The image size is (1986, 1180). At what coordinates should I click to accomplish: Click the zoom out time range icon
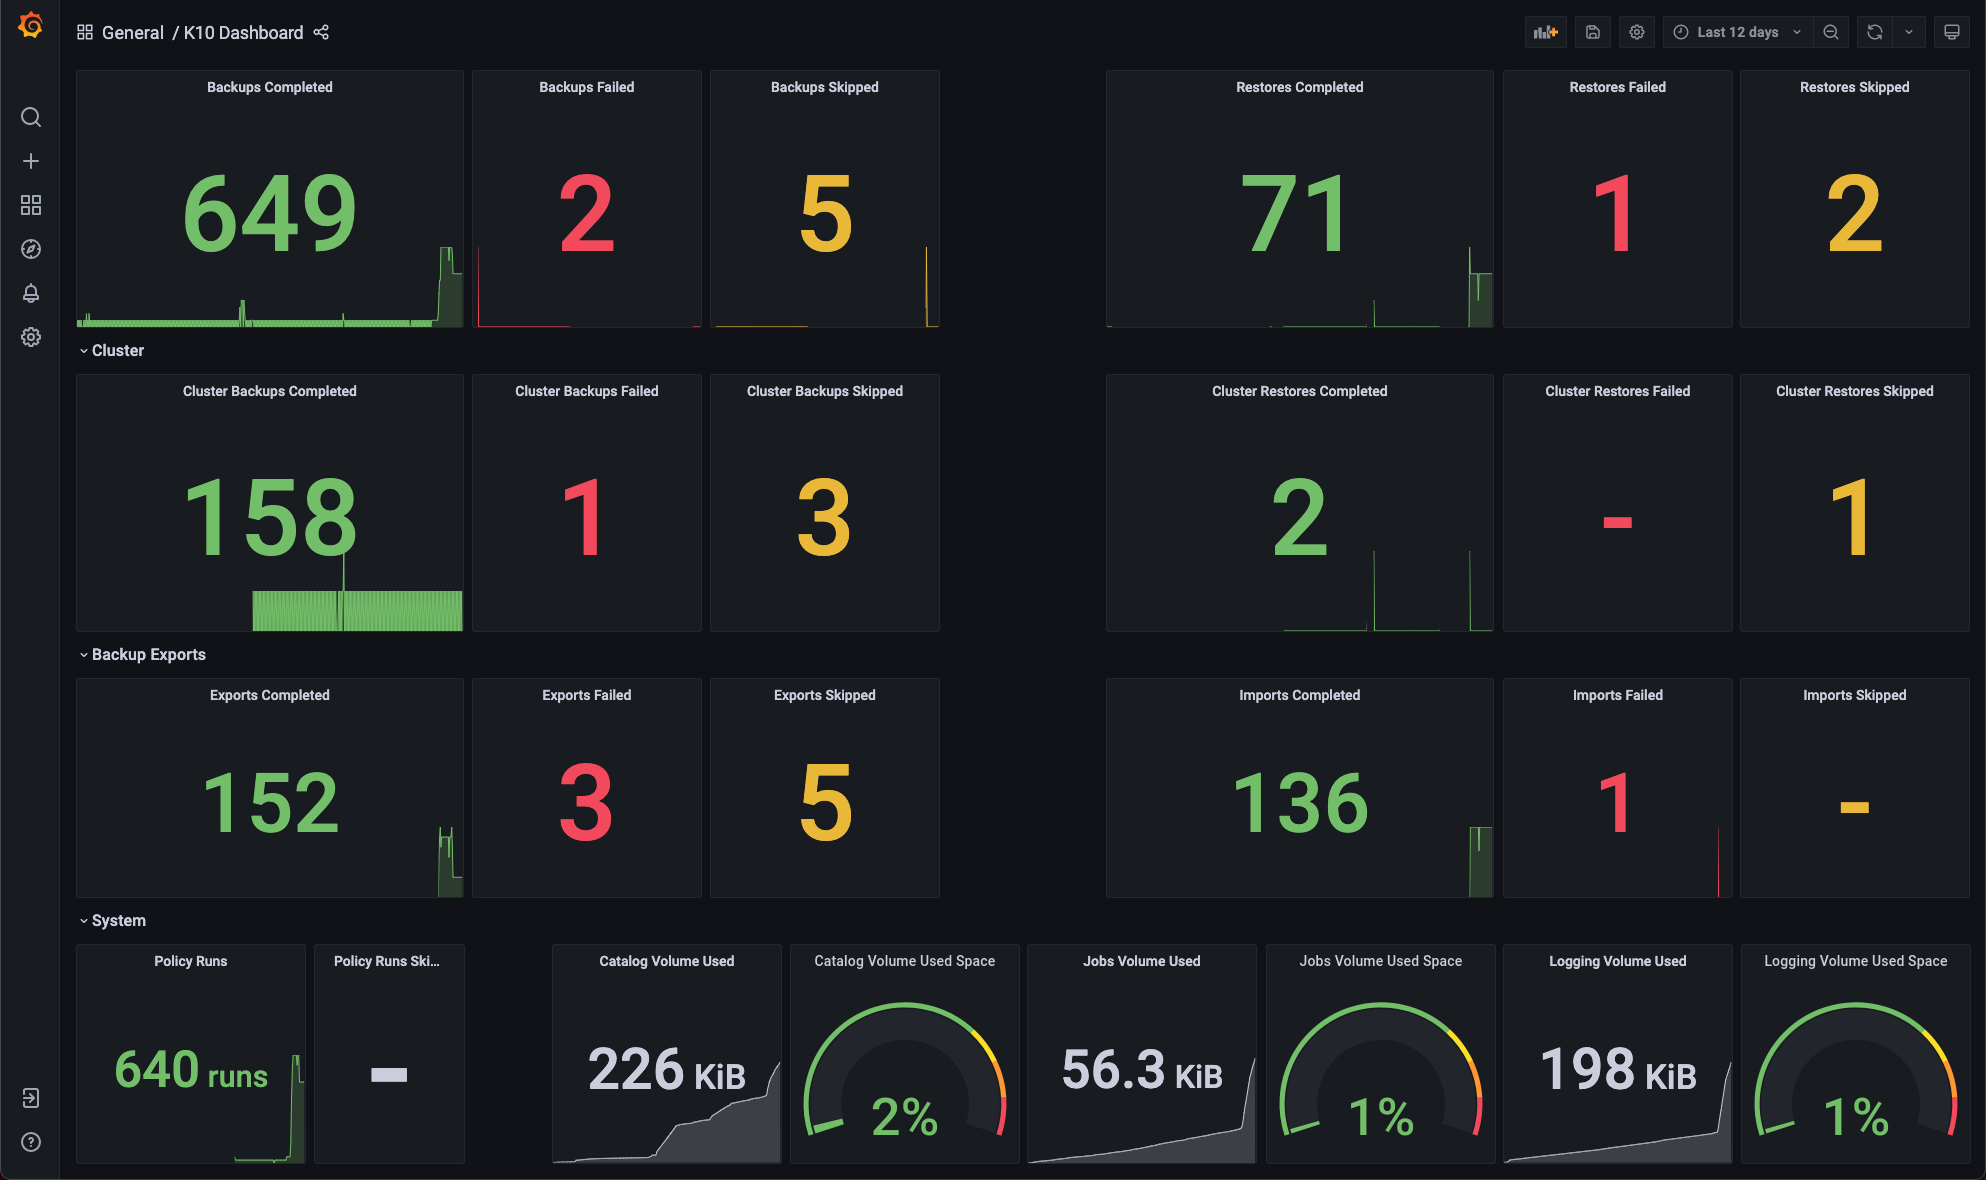point(1831,31)
